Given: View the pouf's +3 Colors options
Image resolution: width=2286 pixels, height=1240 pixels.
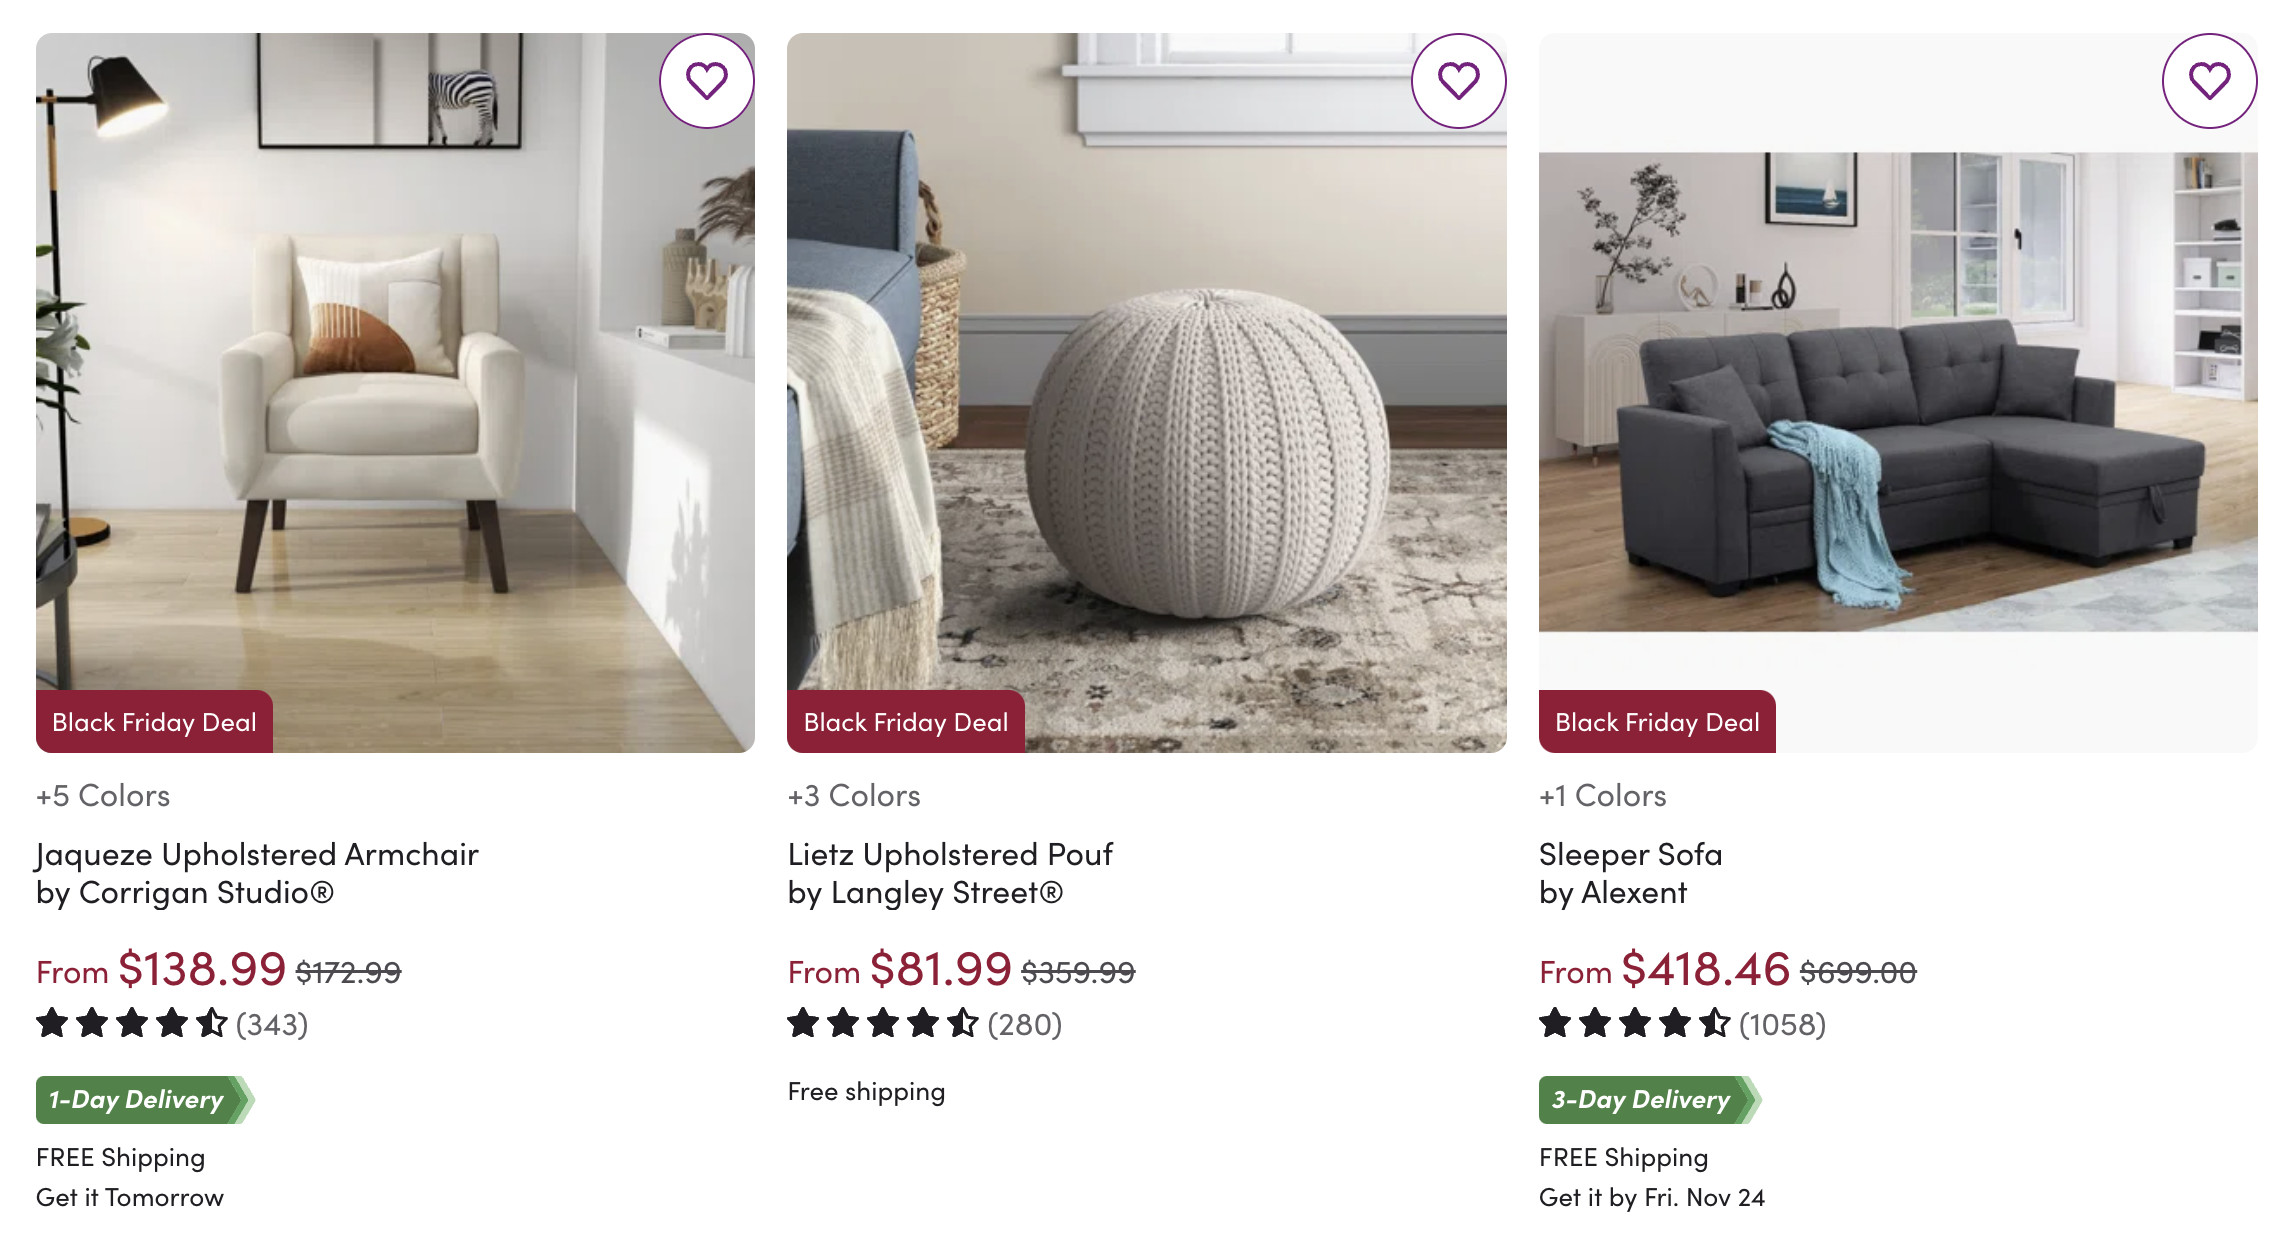Looking at the screenshot, I should point(854,796).
